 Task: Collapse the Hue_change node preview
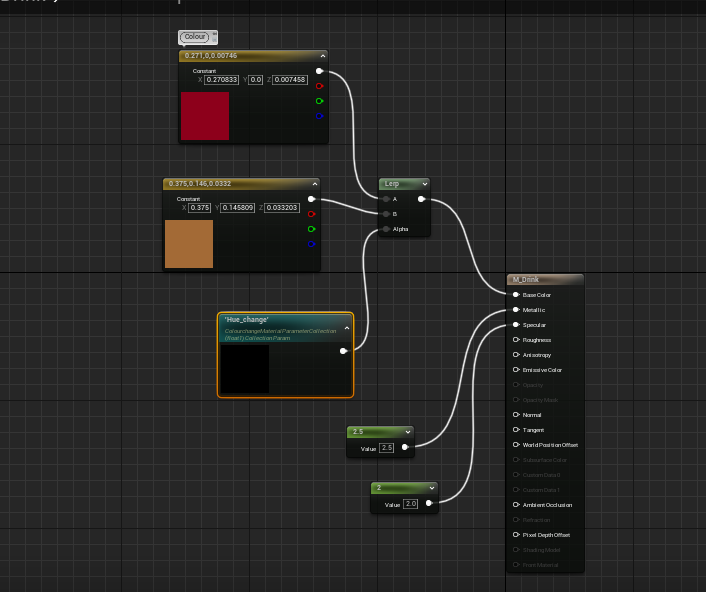click(347, 327)
